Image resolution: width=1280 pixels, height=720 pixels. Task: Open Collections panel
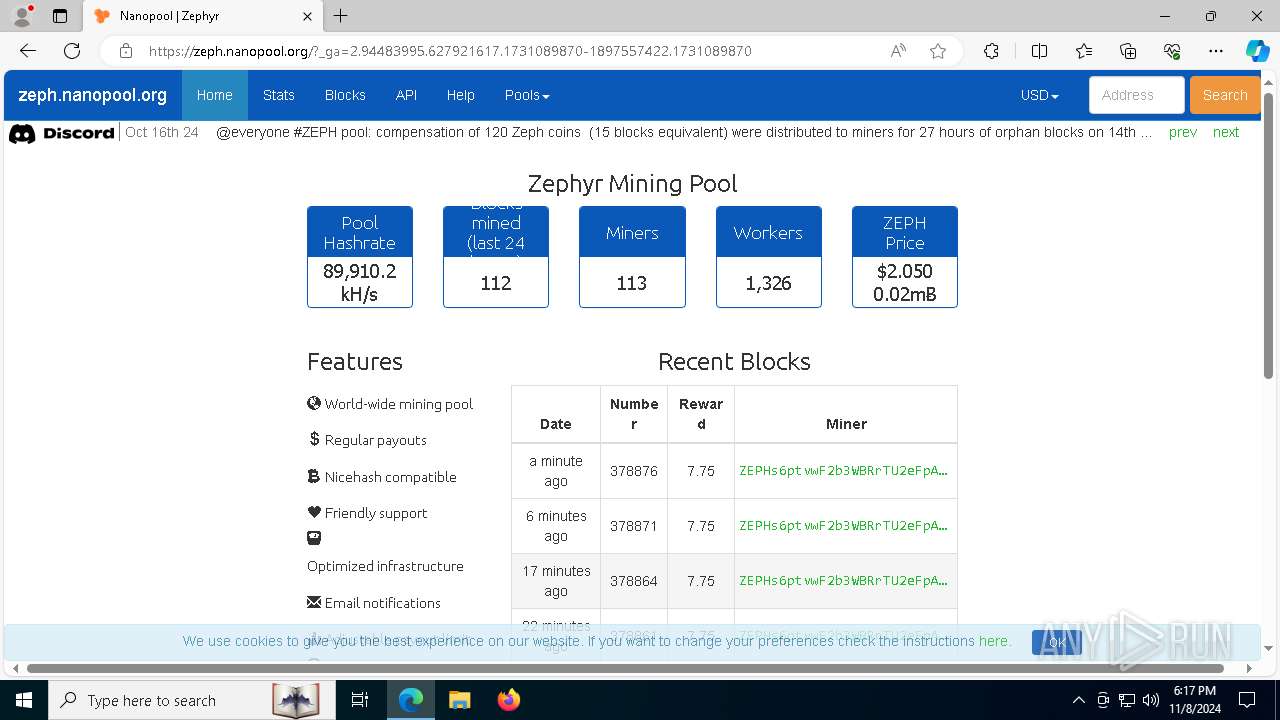click(1128, 51)
